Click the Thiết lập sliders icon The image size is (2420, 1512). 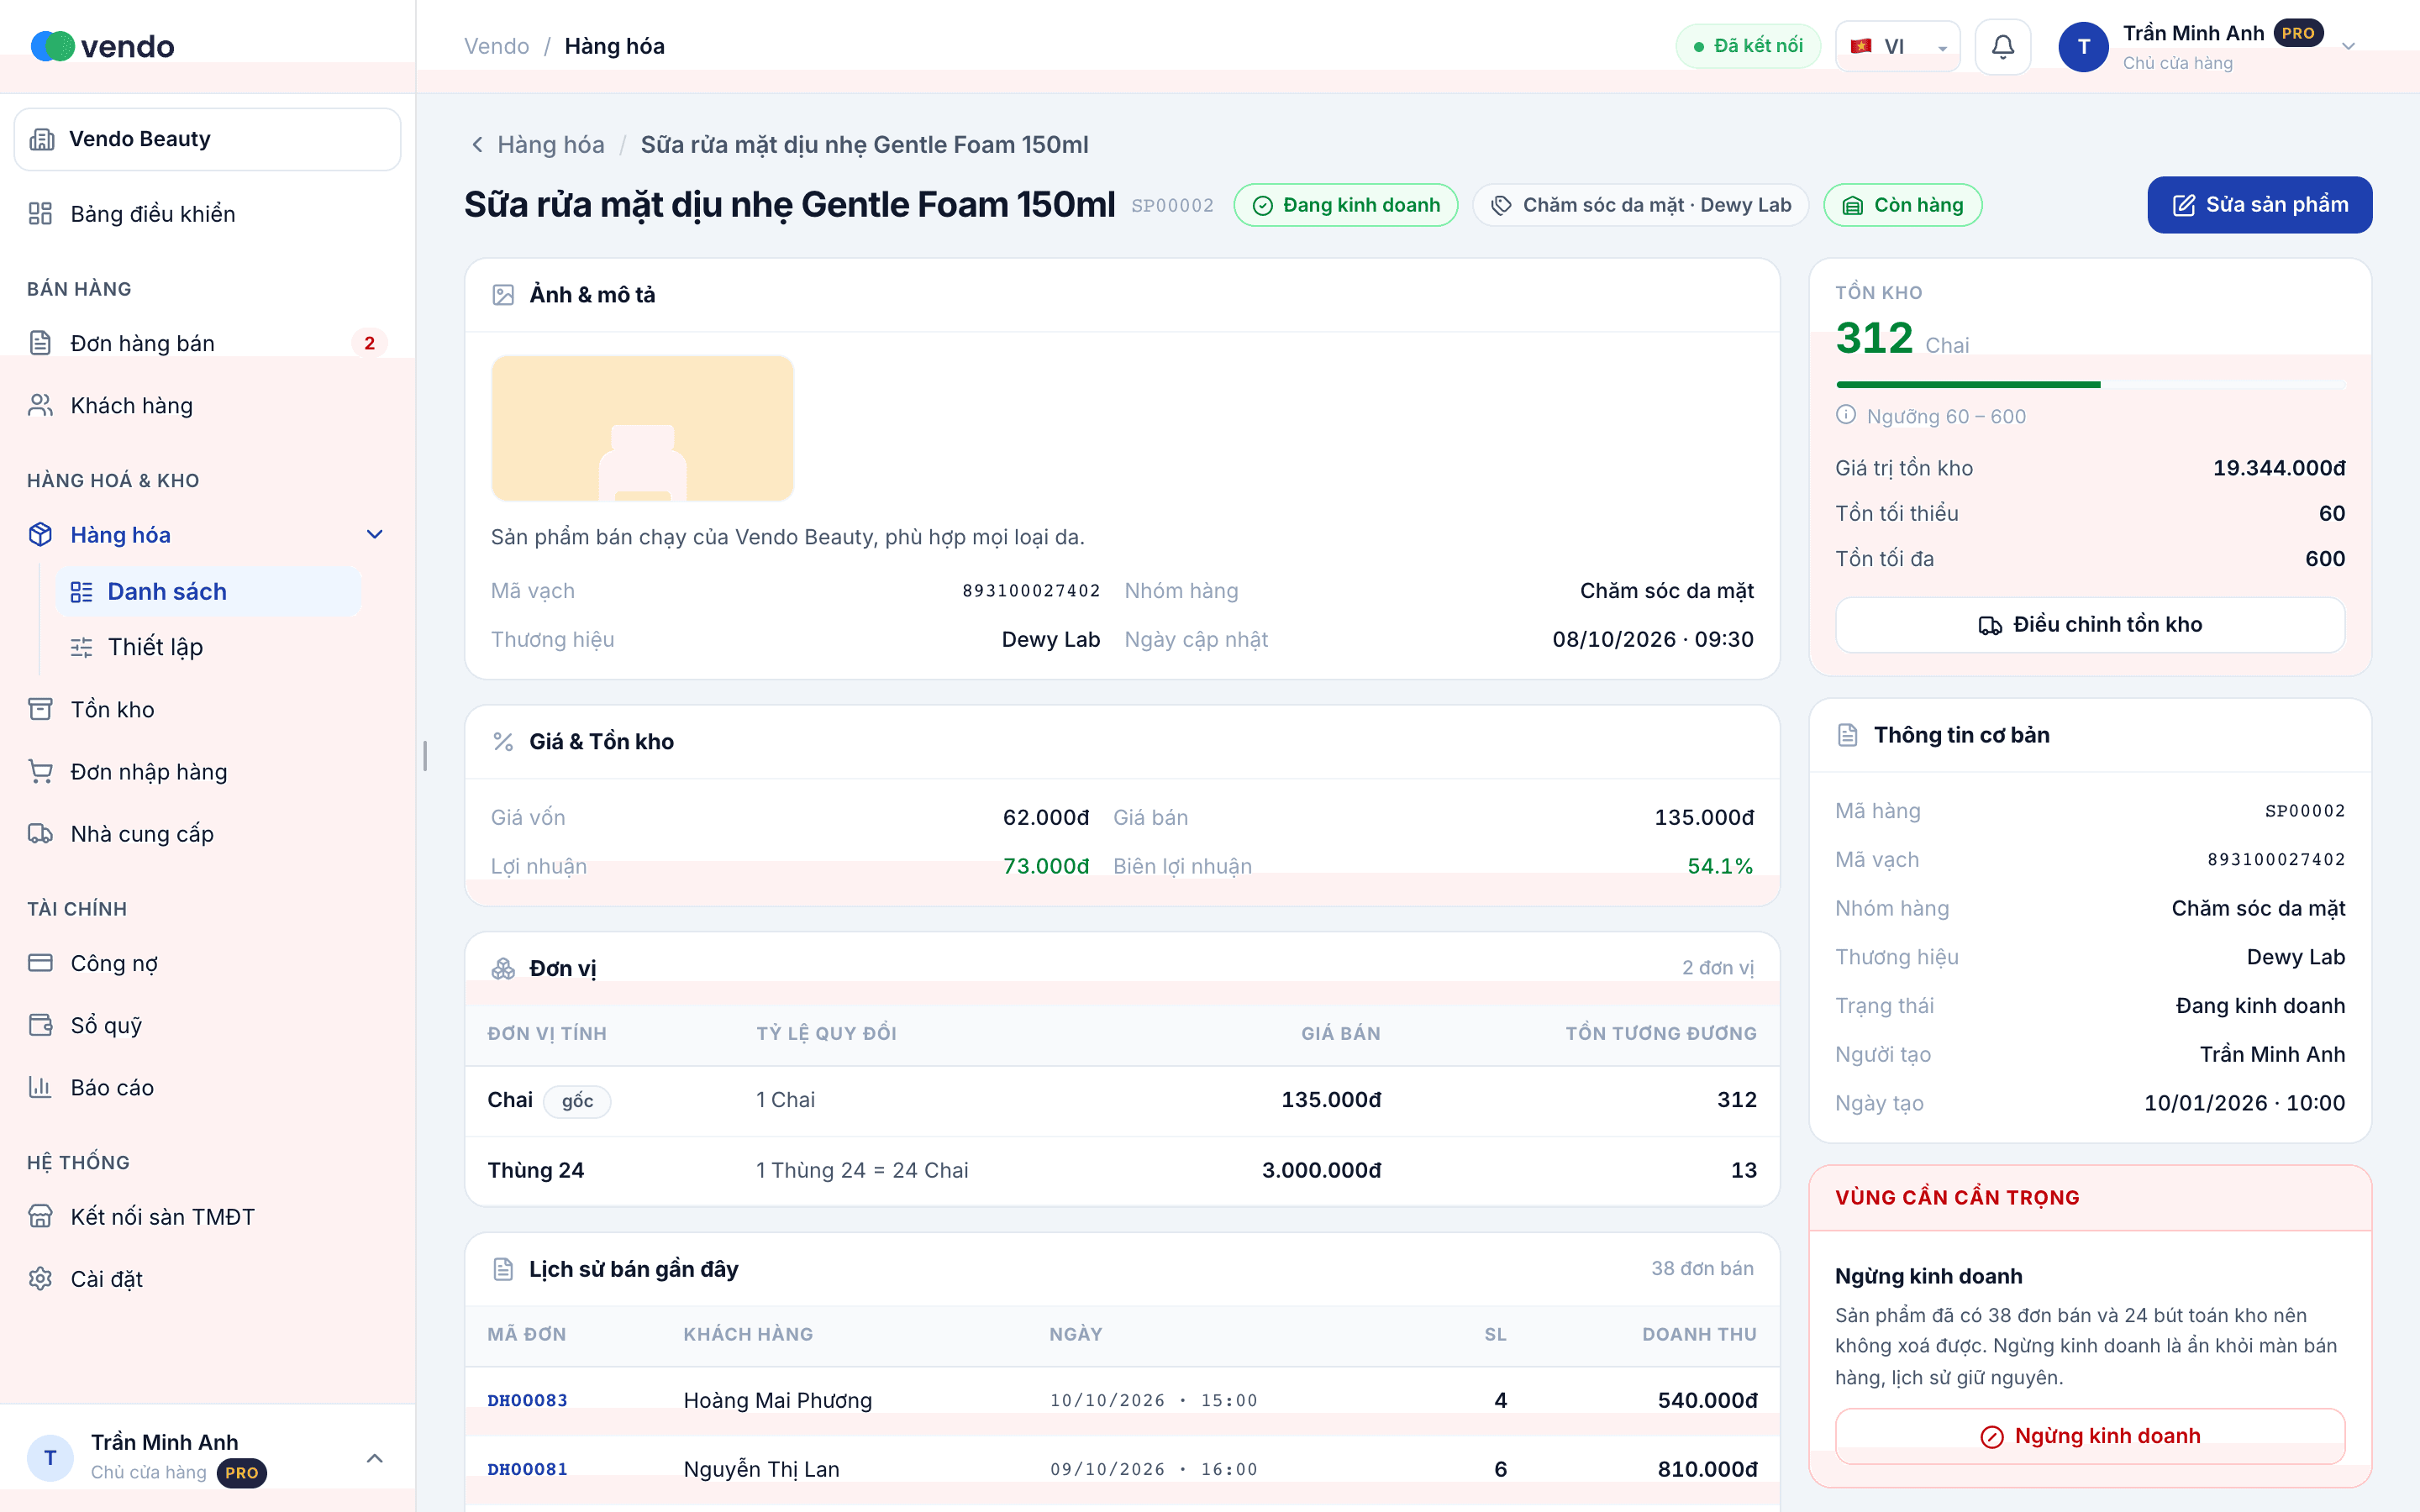[x=81, y=647]
